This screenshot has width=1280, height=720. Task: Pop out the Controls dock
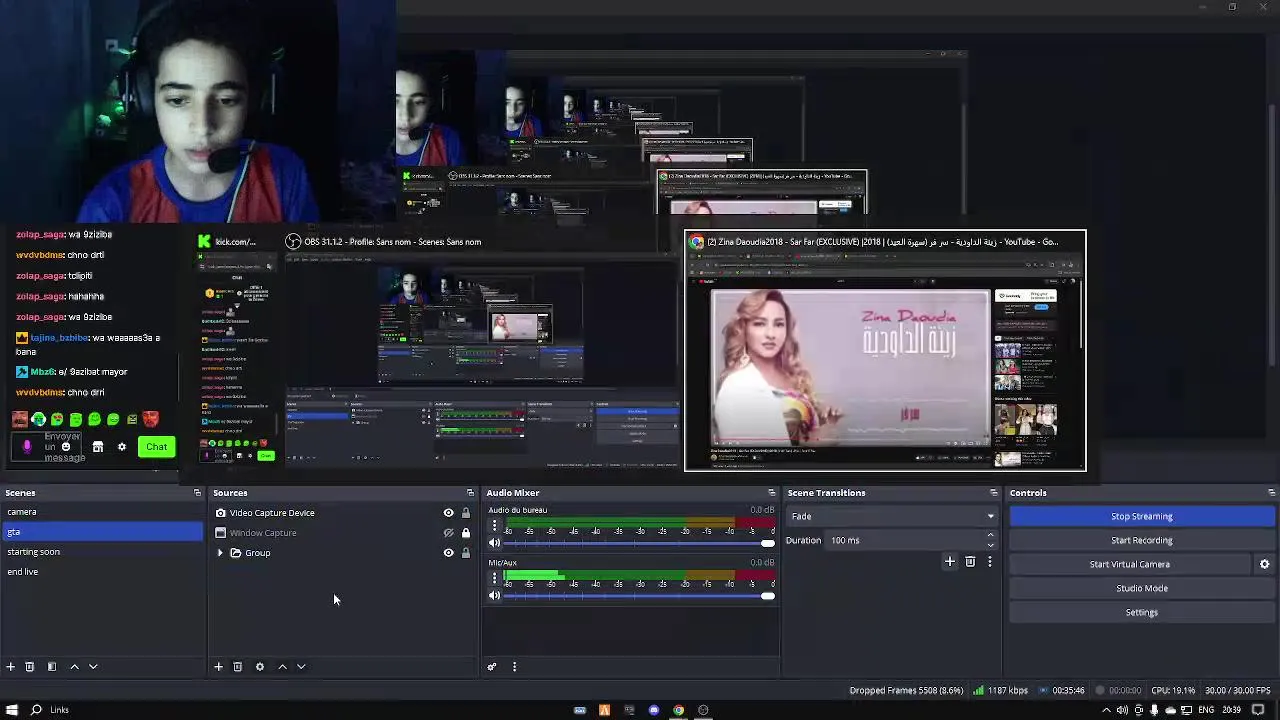[x=1271, y=493]
